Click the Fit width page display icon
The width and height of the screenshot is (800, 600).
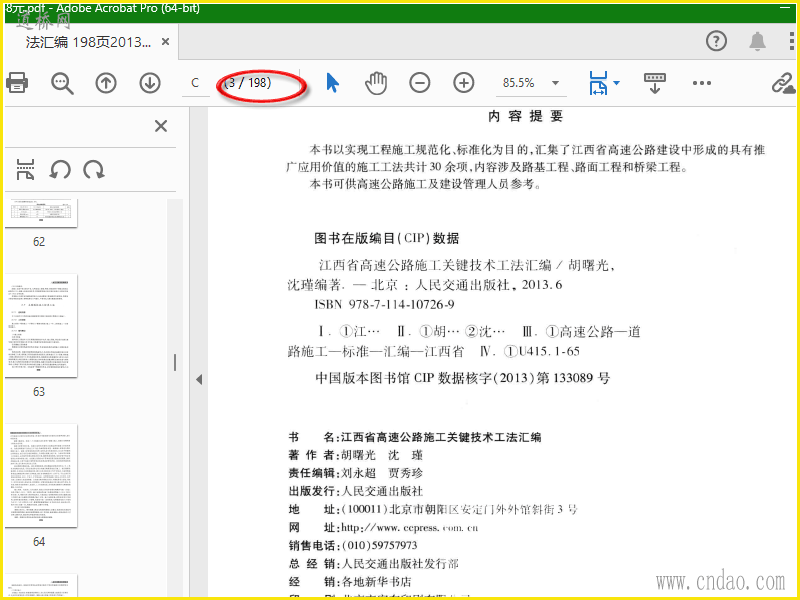(x=598, y=83)
